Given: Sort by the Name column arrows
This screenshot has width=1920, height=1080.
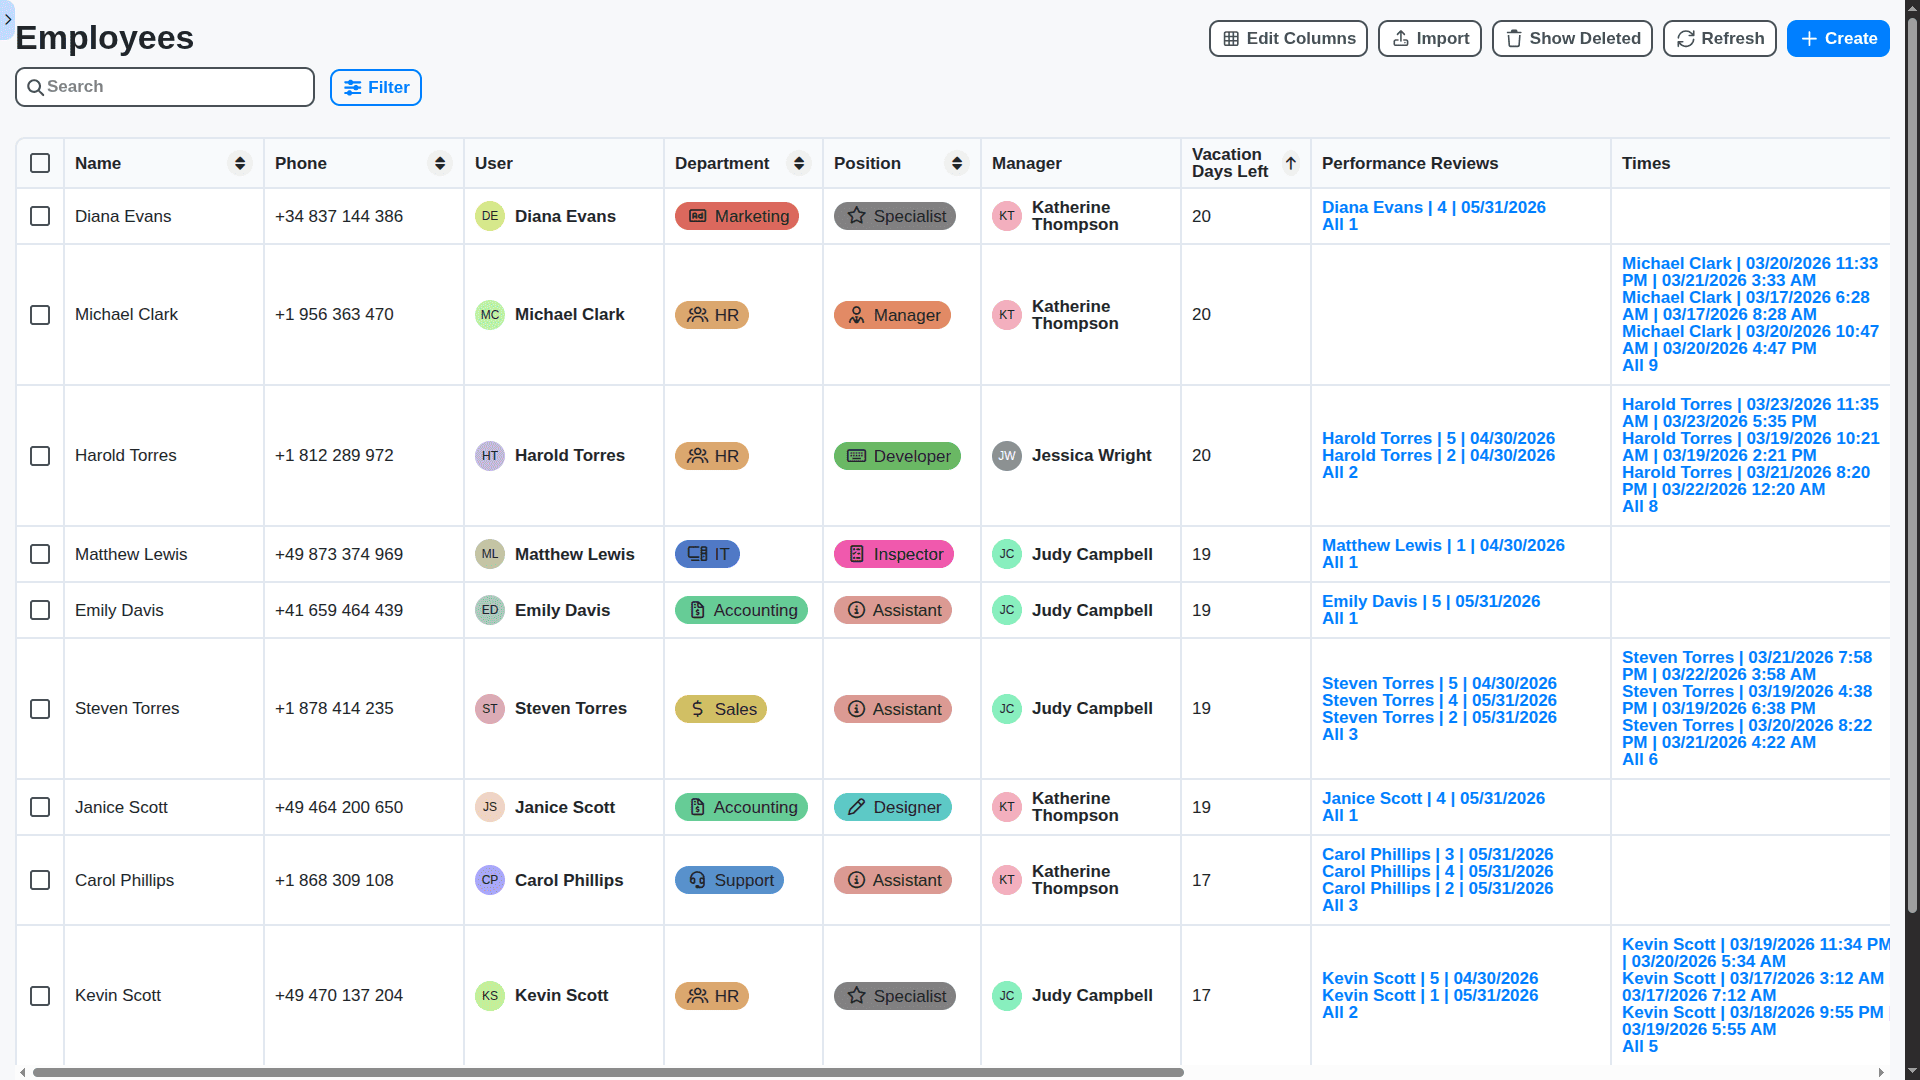Looking at the screenshot, I should (240, 163).
